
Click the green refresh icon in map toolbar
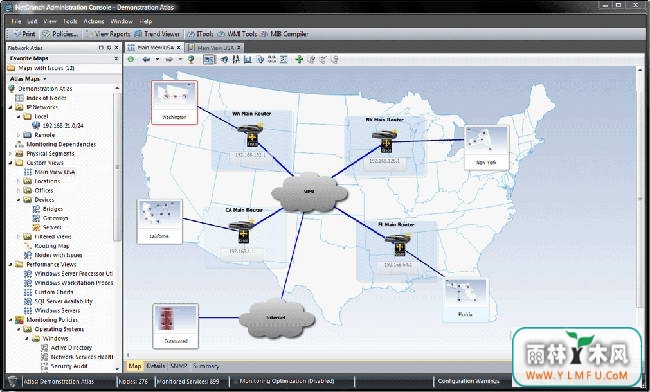point(131,59)
